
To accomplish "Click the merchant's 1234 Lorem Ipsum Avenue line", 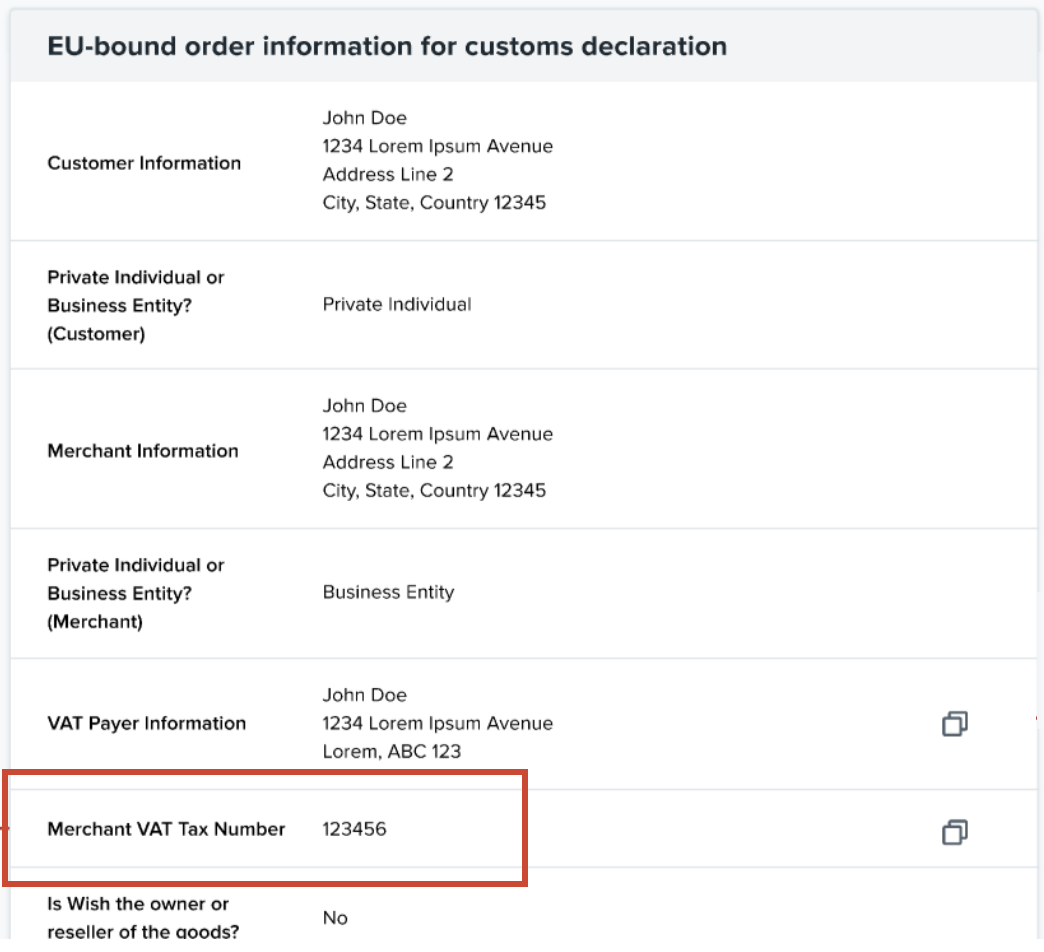I will [x=437, y=434].
